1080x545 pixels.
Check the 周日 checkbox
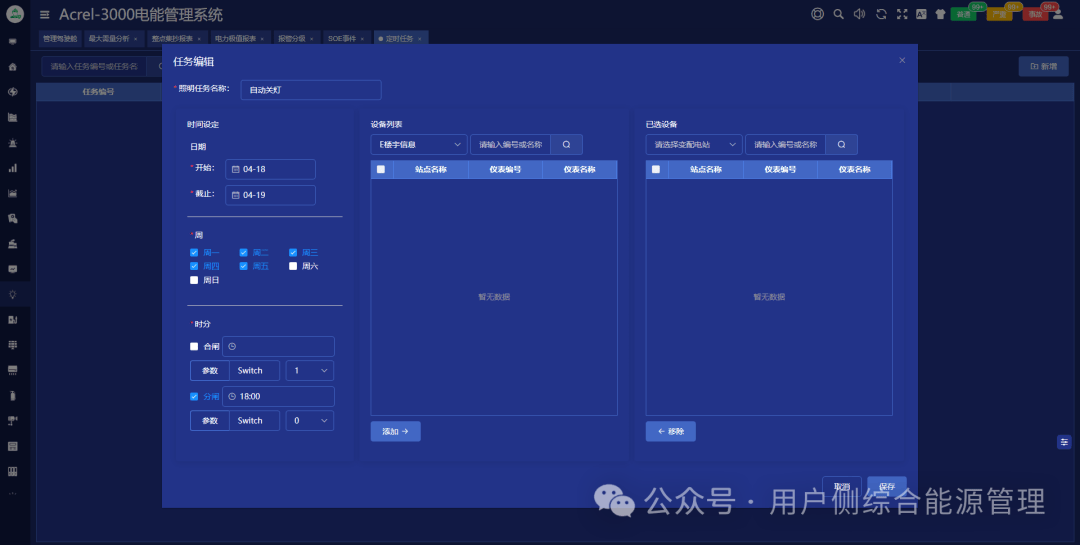pos(194,280)
